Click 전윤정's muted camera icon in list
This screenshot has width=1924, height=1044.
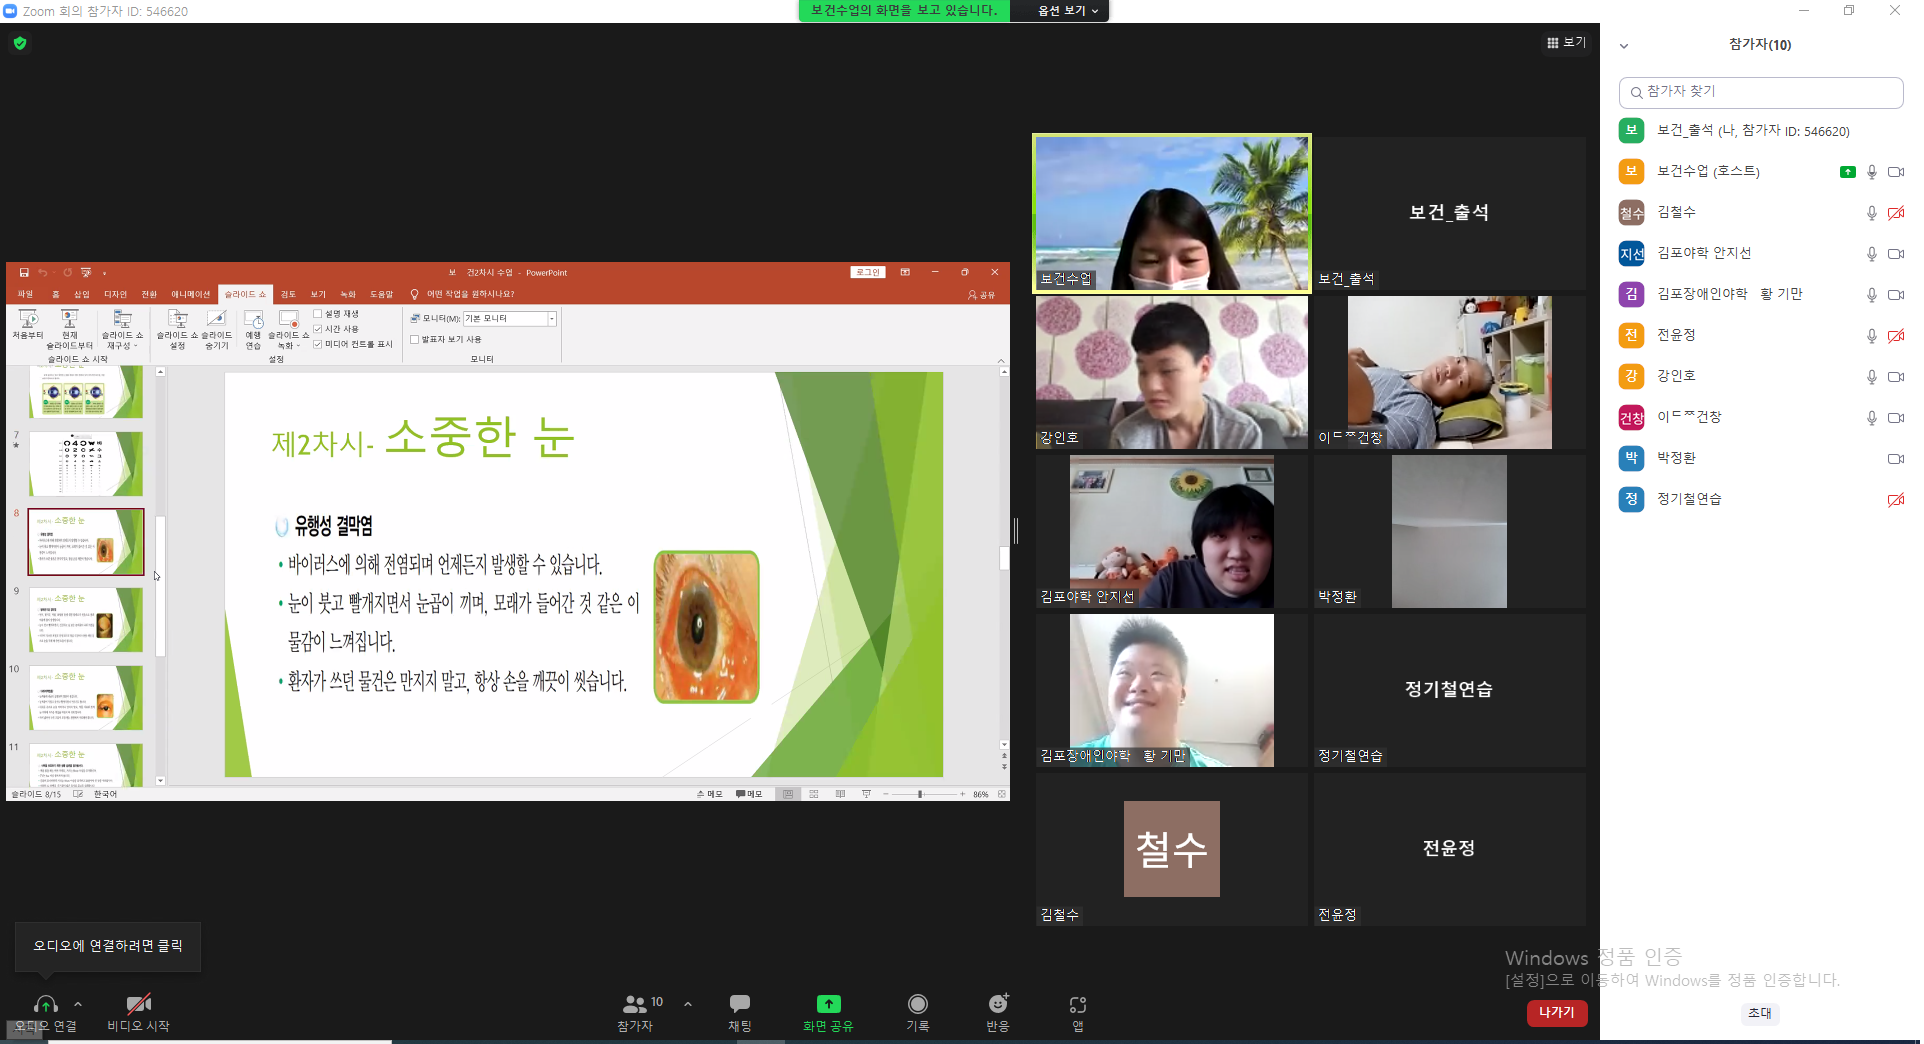tap(1895, 336)
